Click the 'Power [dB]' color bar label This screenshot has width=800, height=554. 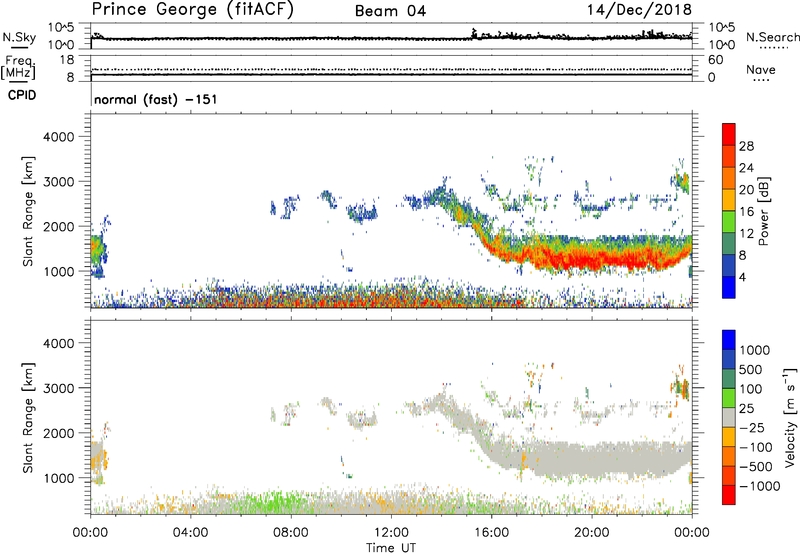764,211
